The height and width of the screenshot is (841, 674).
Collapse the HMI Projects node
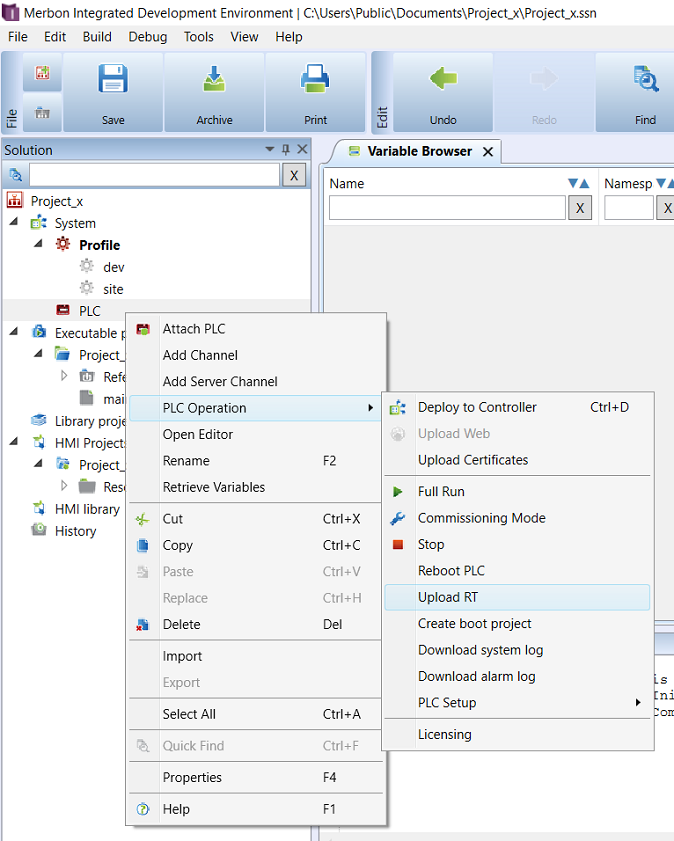[14, 441]
